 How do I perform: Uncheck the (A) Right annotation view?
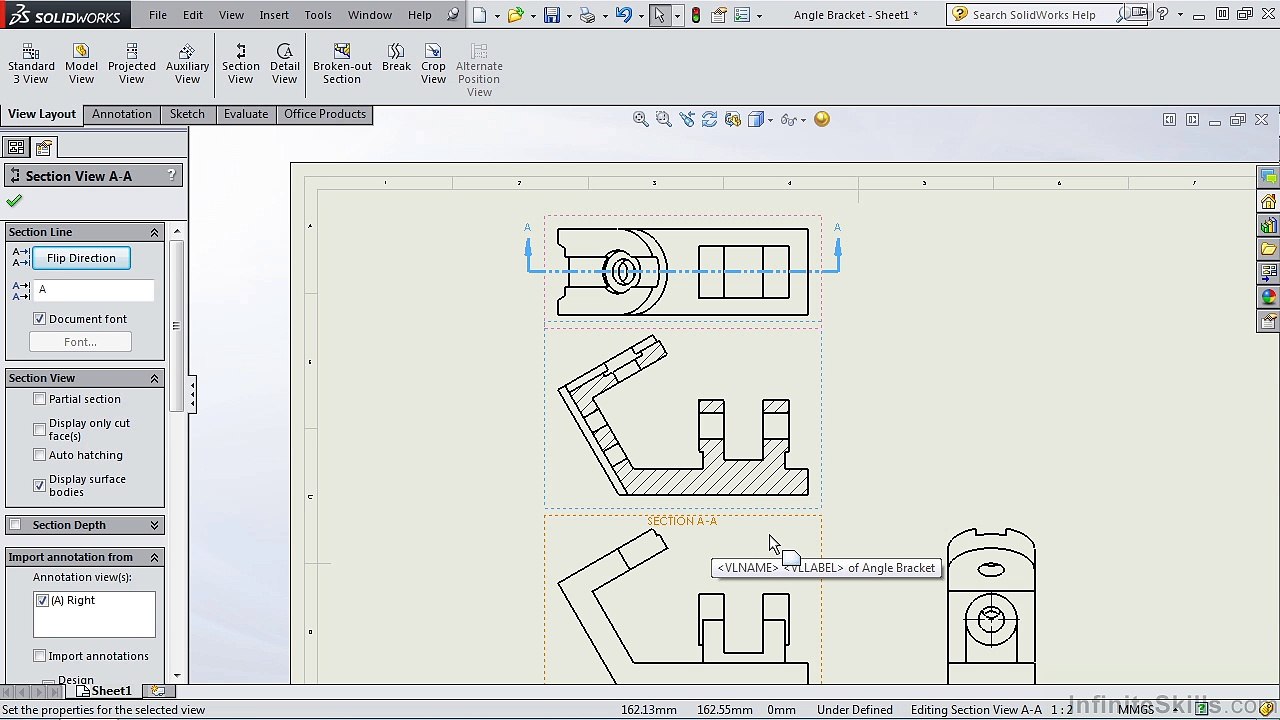[42, 600]
